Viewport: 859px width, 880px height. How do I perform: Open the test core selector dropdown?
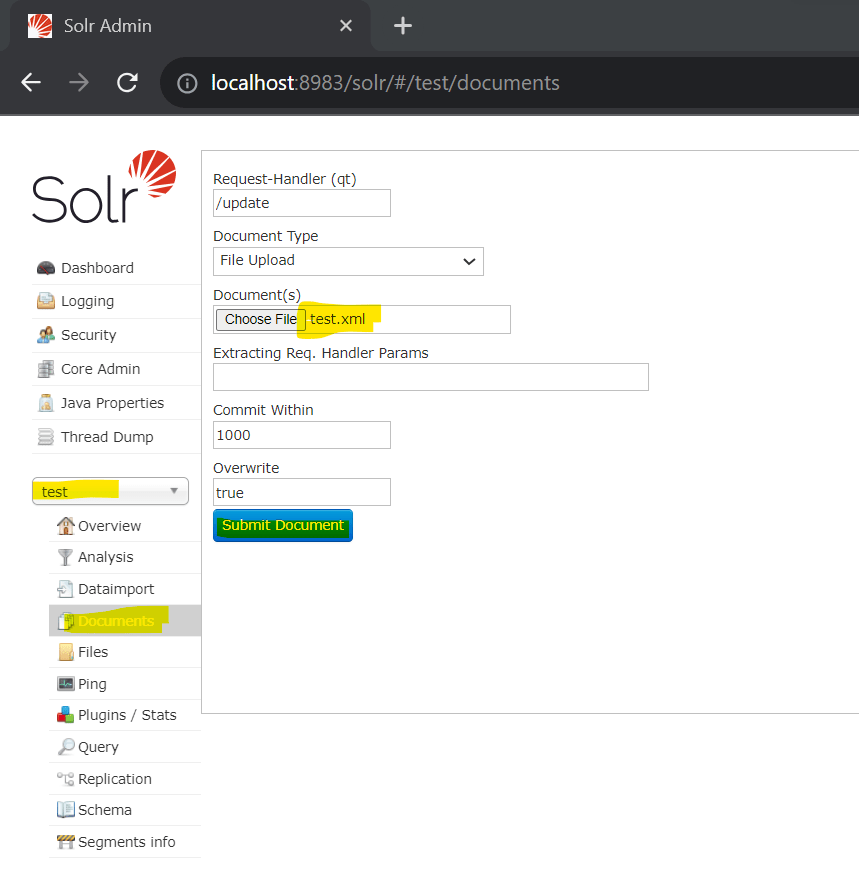[111, 491]
